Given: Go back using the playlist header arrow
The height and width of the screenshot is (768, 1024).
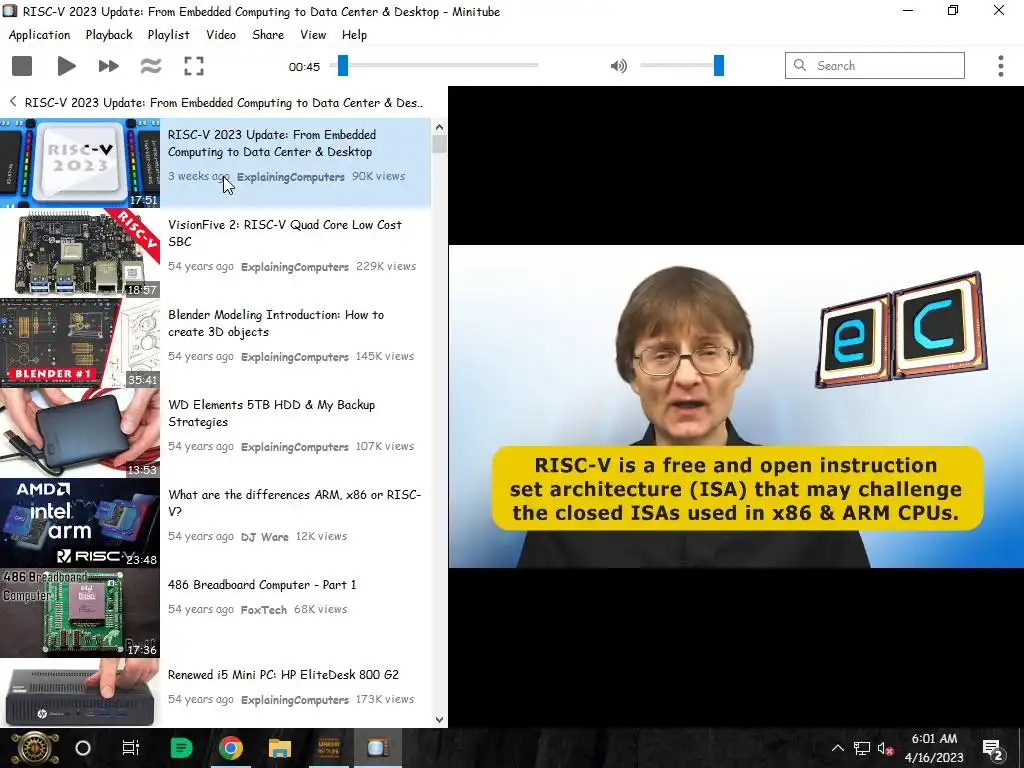Looking at the screenshot, I should [x=13, y=102].
